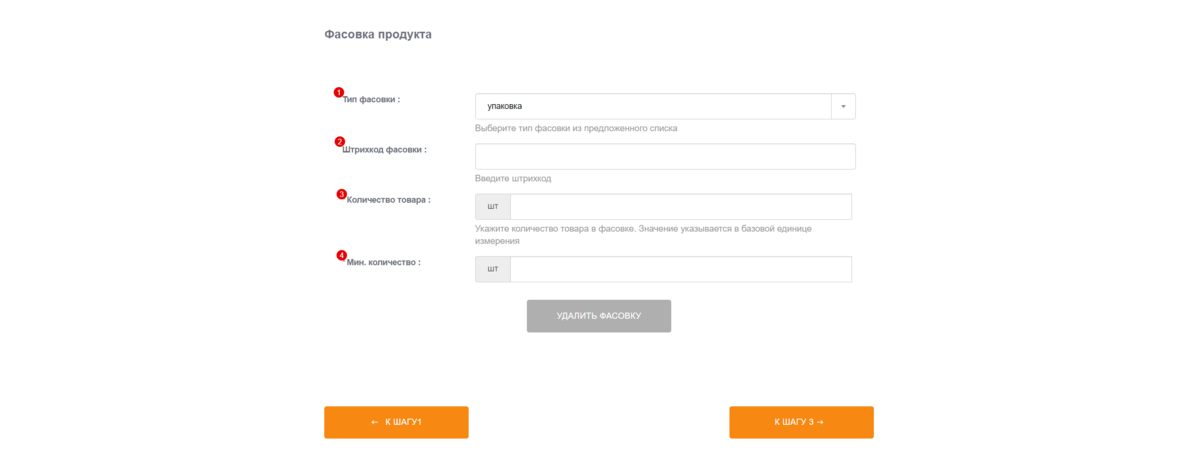Viewport: 1200px width, 475px height.
Task: Open the Тип фасовки combo box field
Action: (x=665, y=106)
